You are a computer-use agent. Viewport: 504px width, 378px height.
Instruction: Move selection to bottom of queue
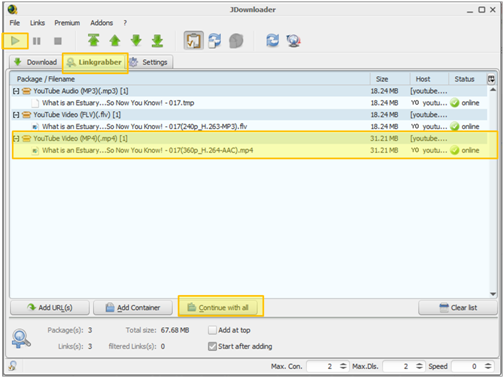[x=157, y=41]
